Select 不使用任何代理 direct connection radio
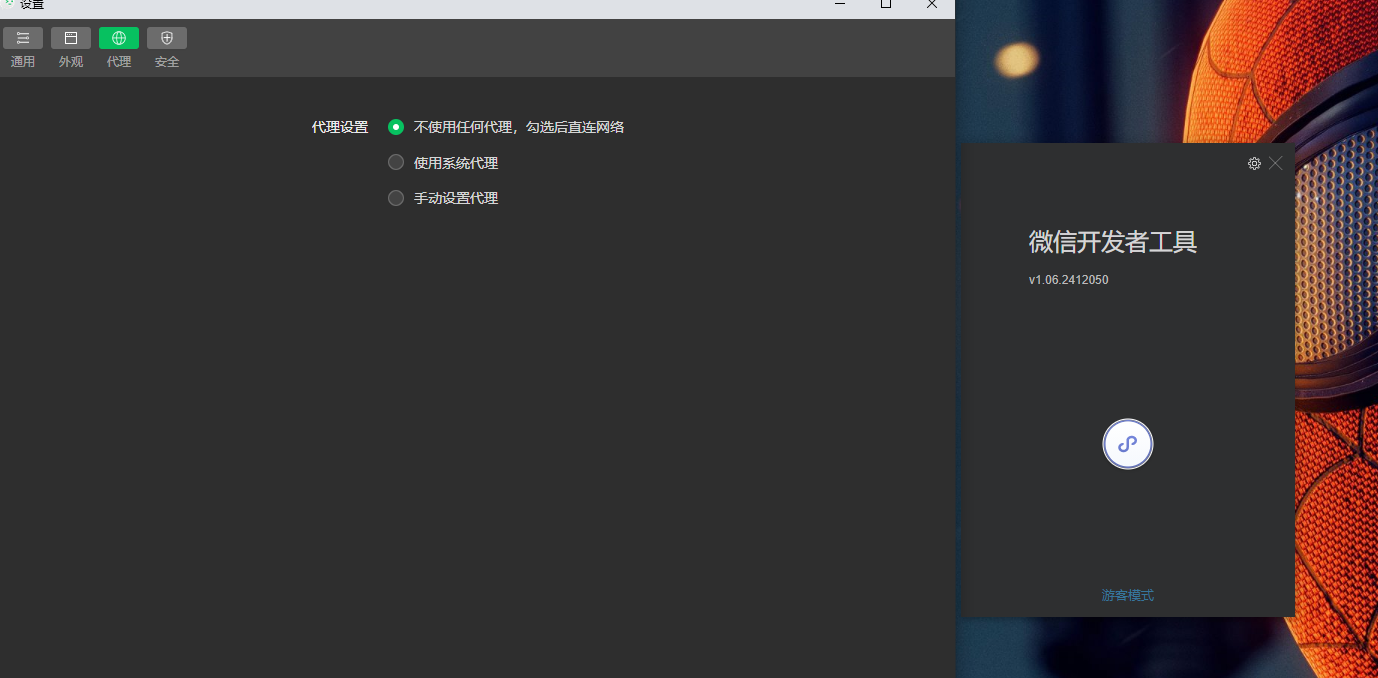Viewport: 1378px width, 678px height. point(396,127)
